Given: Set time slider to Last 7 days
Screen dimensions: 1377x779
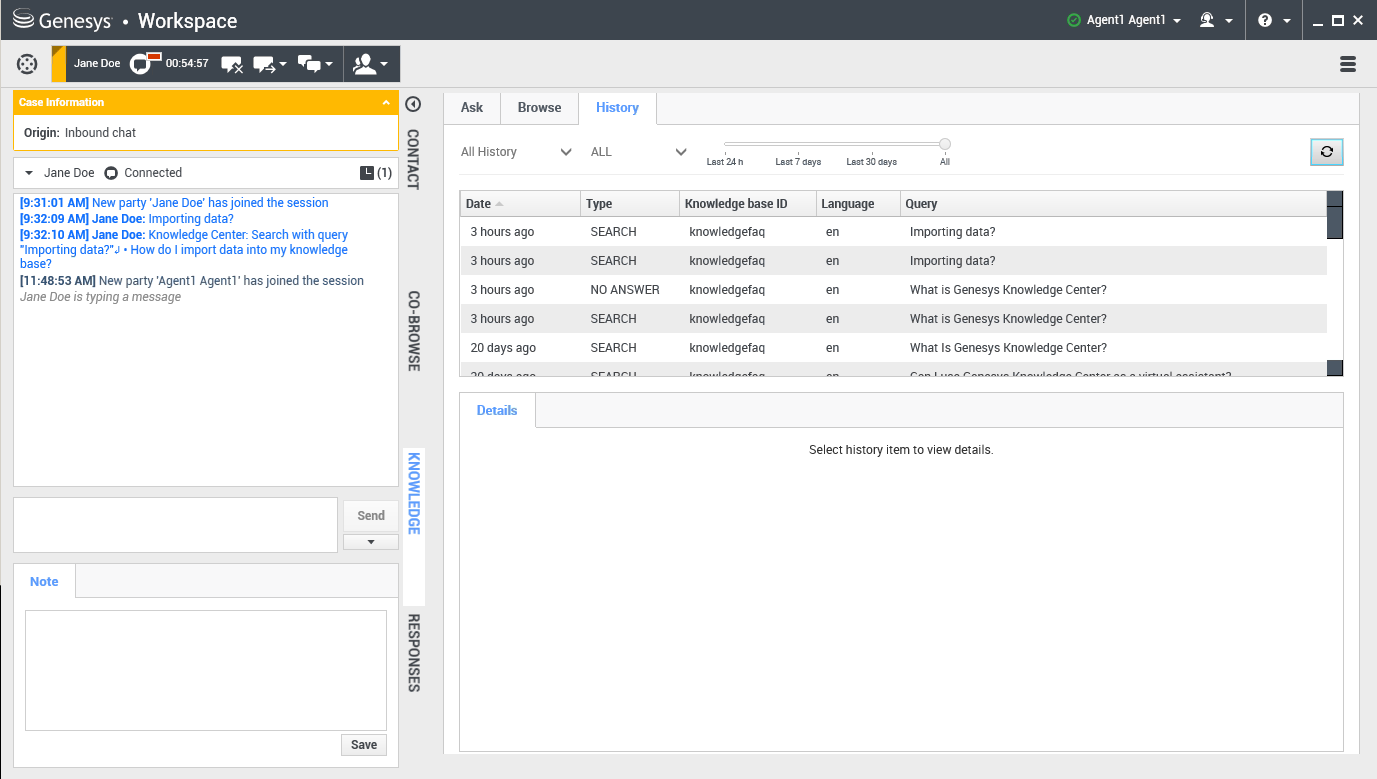Looking at the screenshot, I should click(x=798, y=144).
